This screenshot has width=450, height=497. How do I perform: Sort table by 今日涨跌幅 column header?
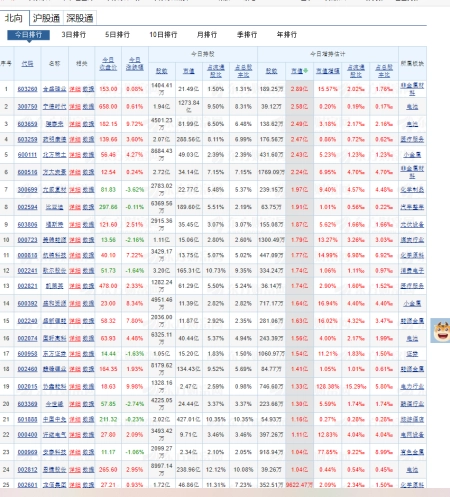pyautogui.click(x=135, y=63)
